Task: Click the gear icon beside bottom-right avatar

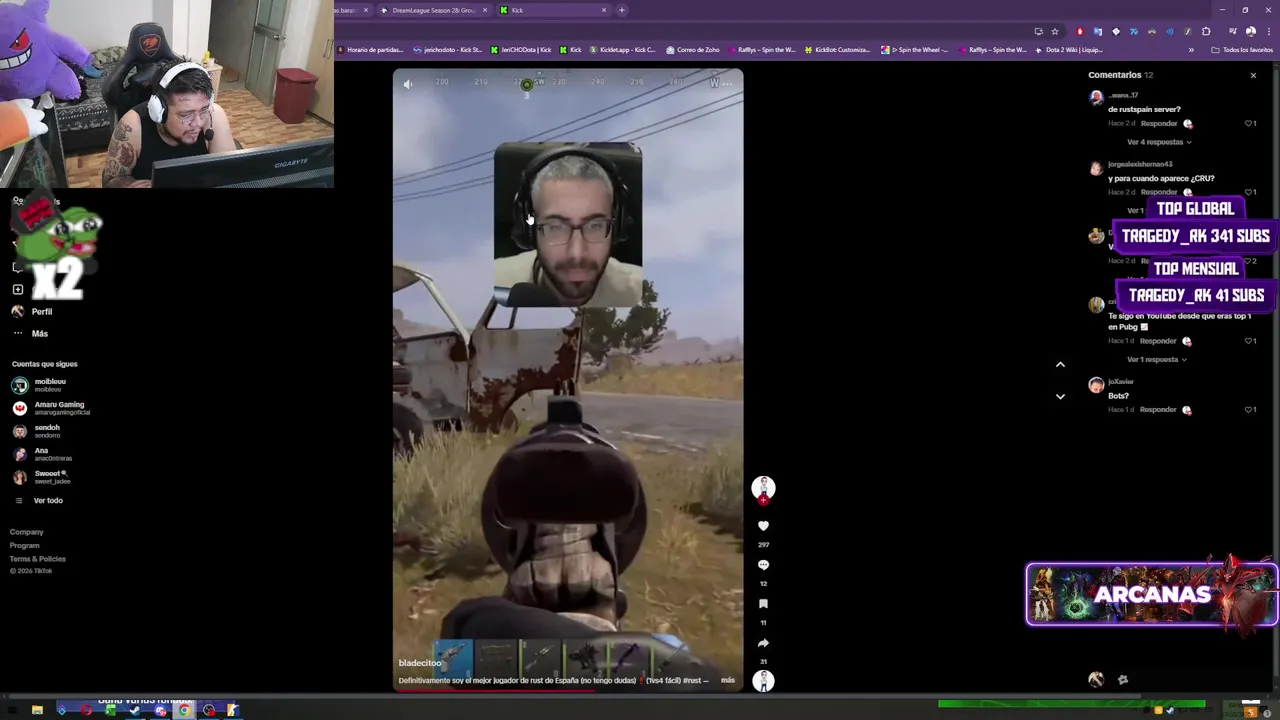Action: pos(1123,679)
